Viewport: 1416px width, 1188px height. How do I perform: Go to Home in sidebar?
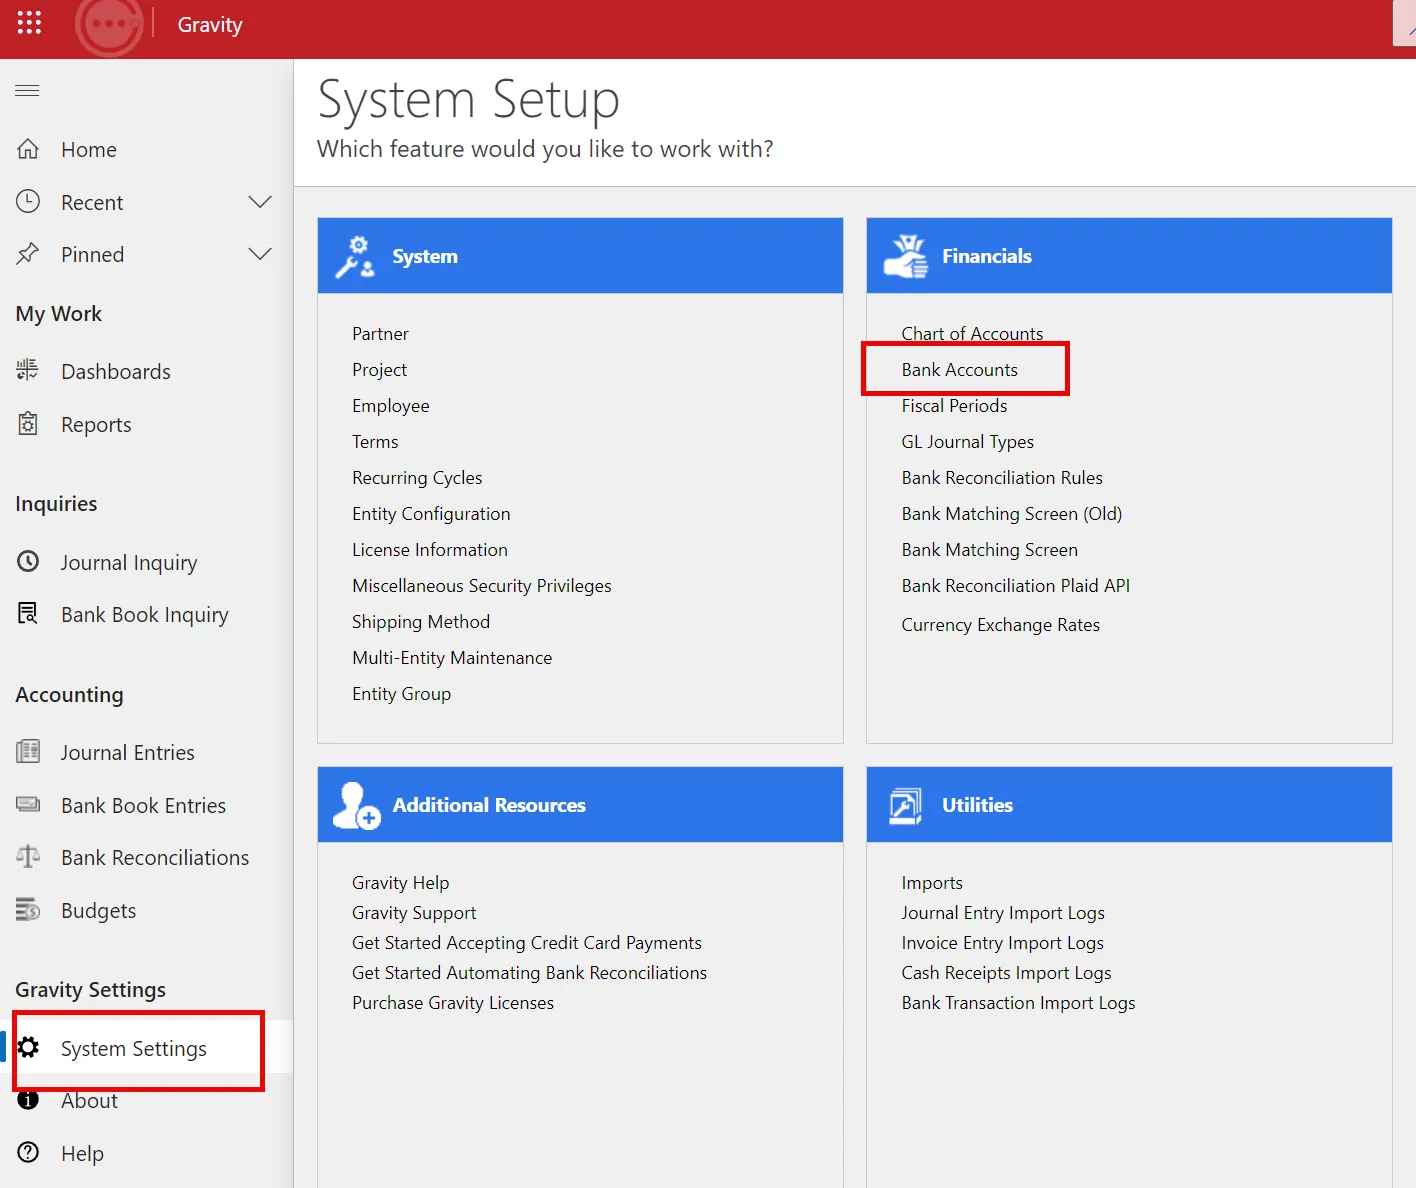pos(89,150)
